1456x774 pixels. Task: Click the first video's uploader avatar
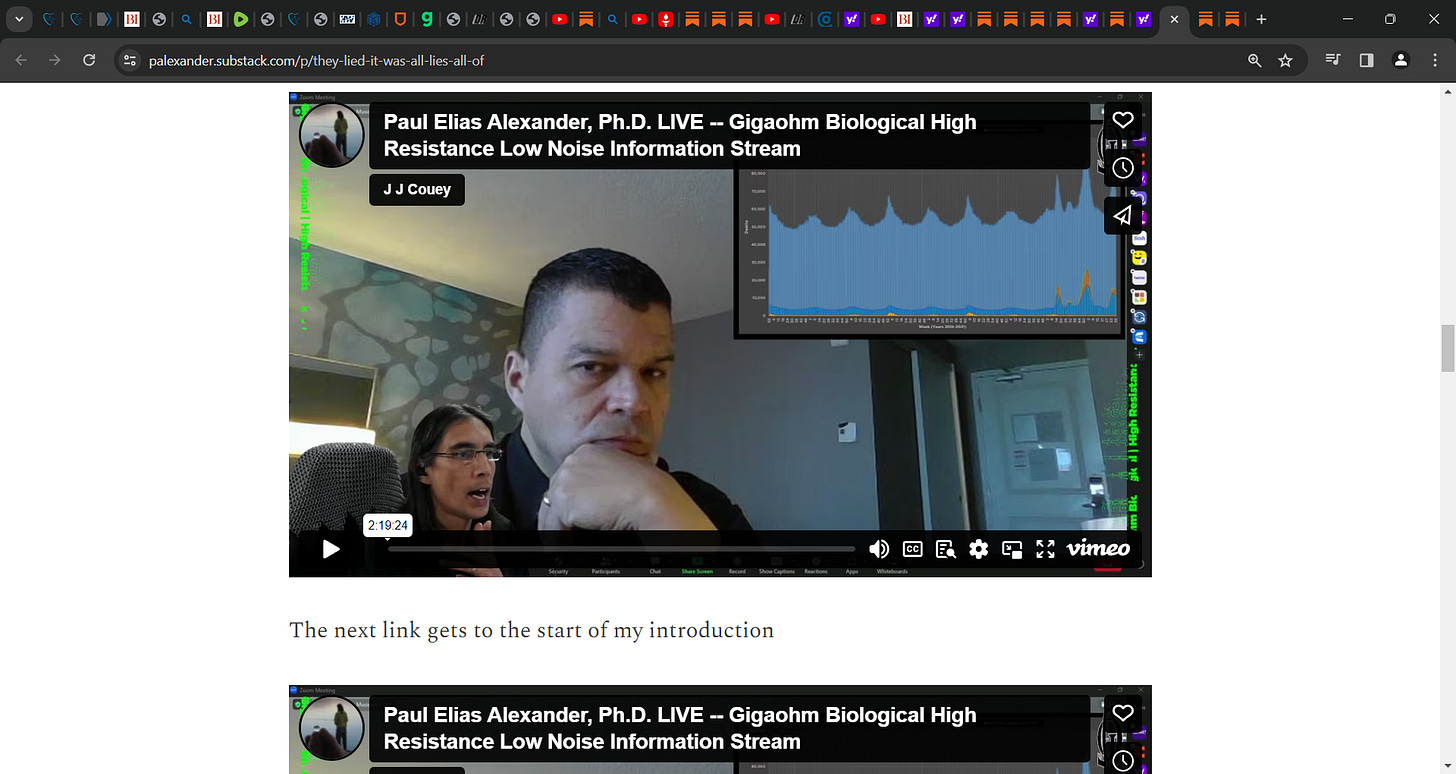click(x=331, y=135)
